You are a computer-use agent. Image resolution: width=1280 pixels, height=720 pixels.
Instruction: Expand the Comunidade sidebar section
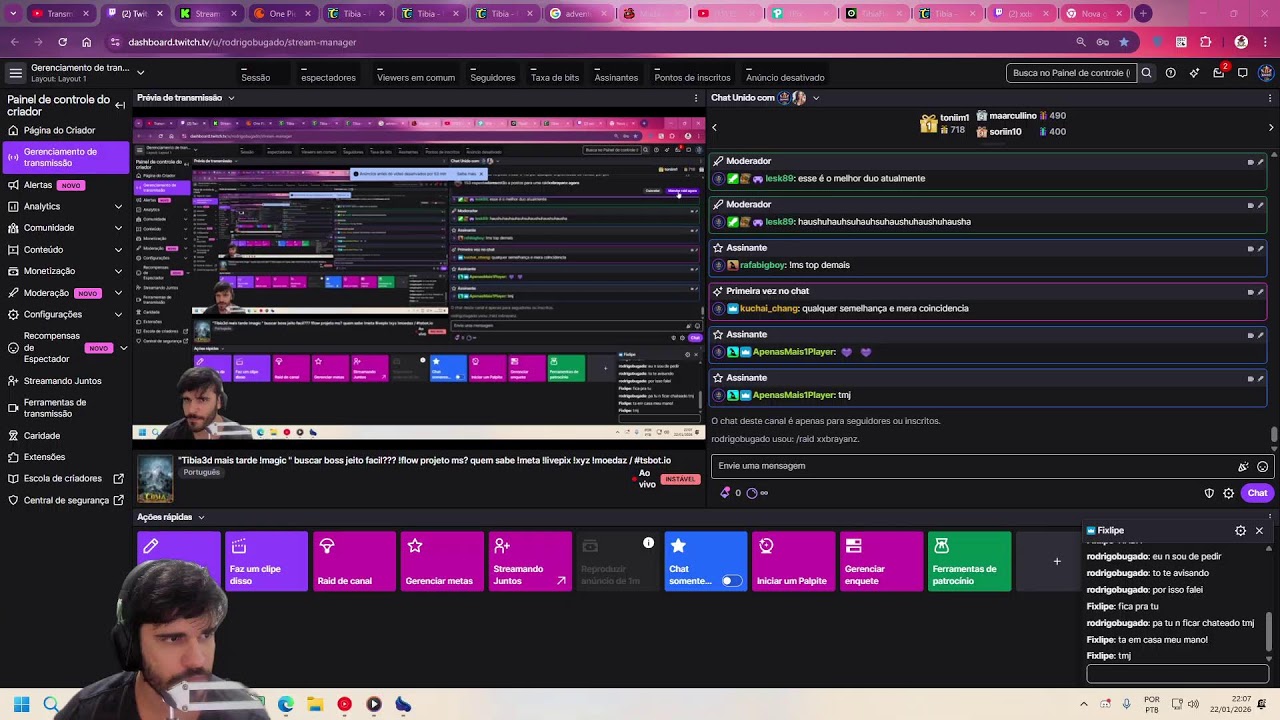click(118, 228)
